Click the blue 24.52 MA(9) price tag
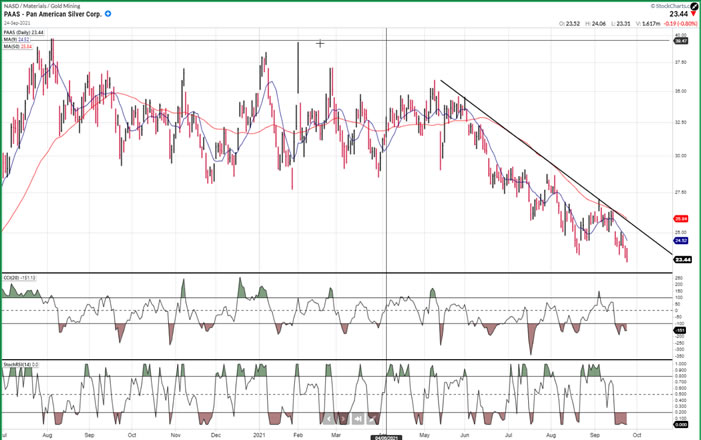Screen dimensions: 701x440 [x=681, y=240]
